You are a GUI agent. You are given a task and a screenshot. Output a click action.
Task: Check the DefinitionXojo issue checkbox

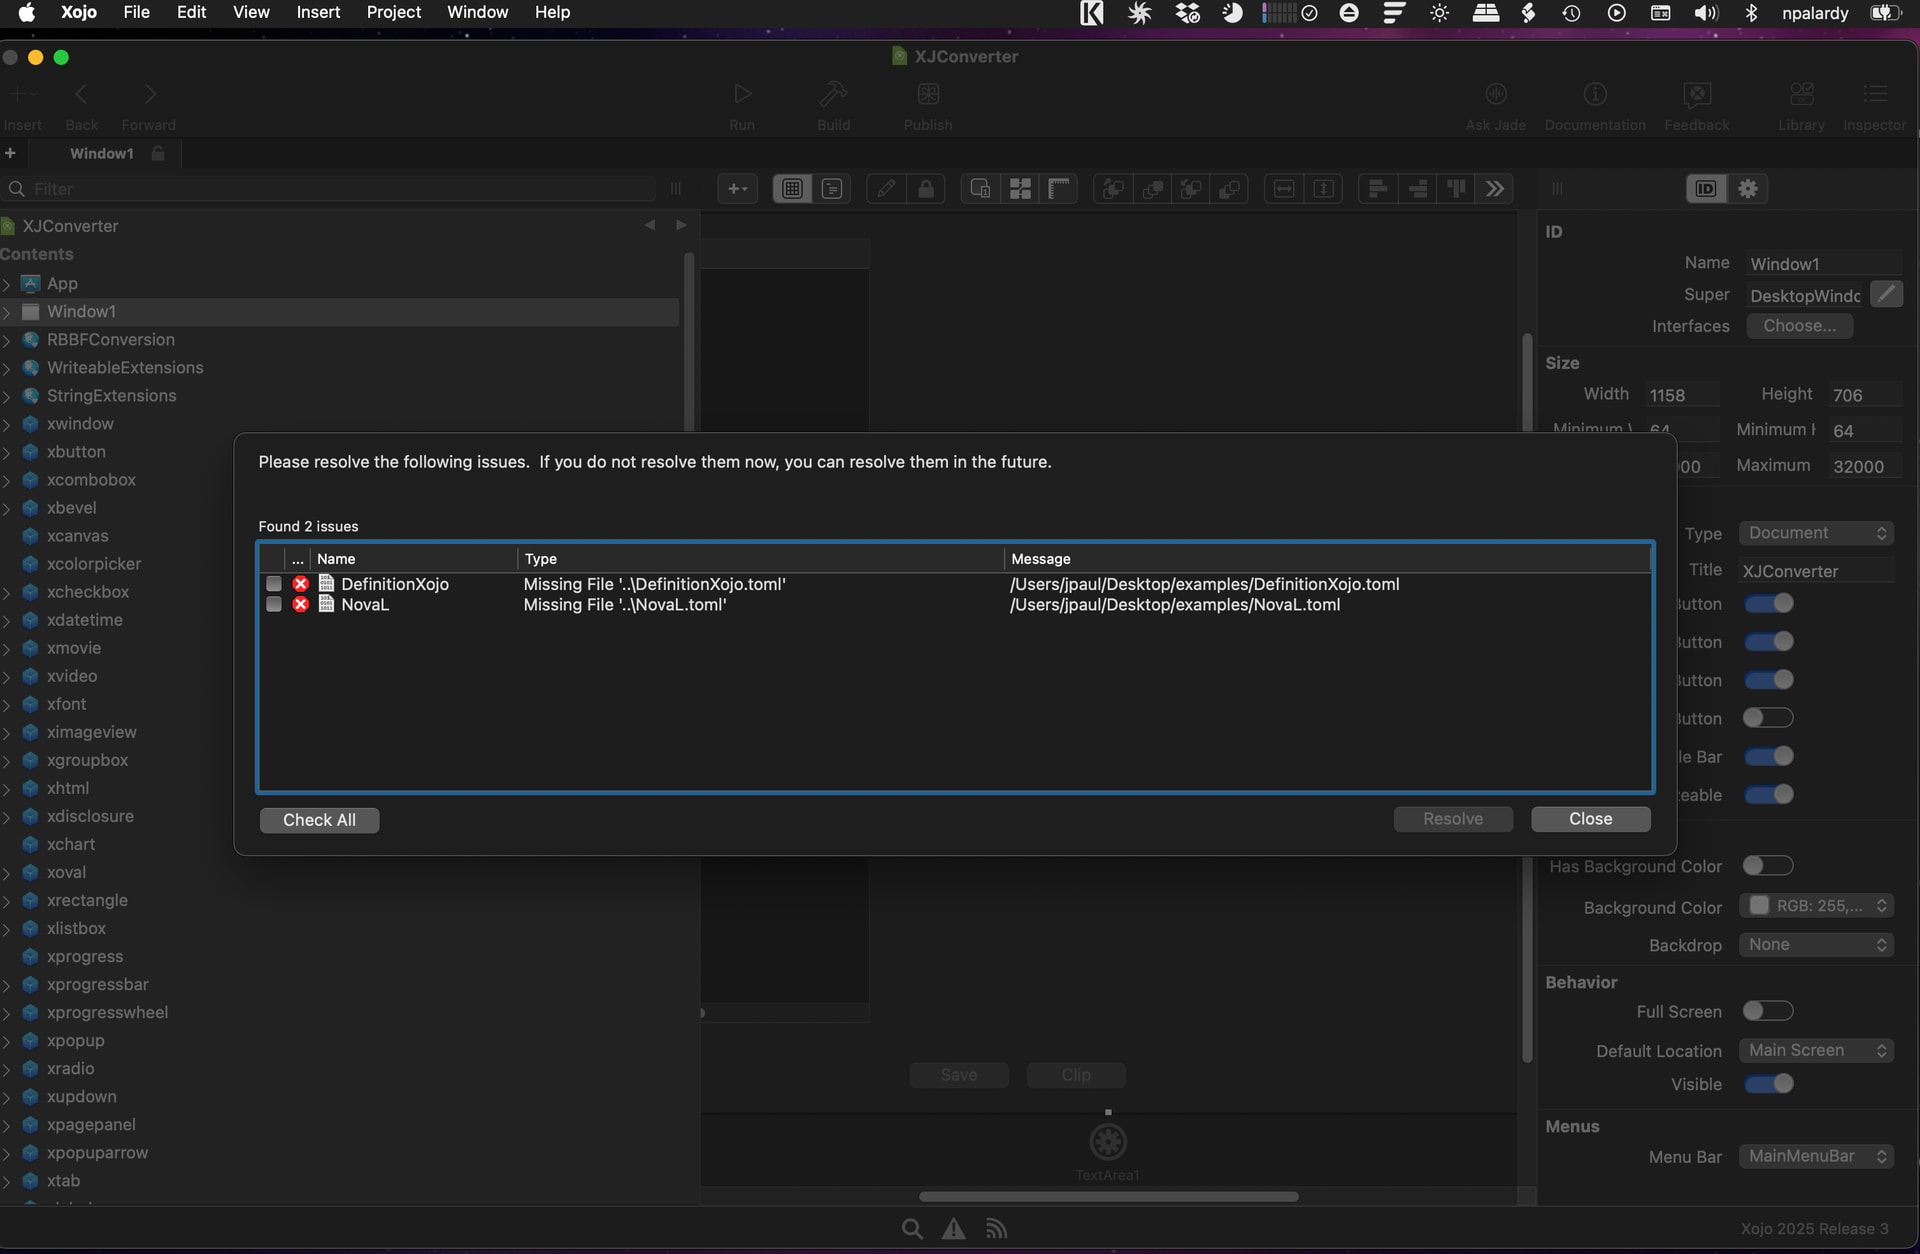[x=274, y=584]
